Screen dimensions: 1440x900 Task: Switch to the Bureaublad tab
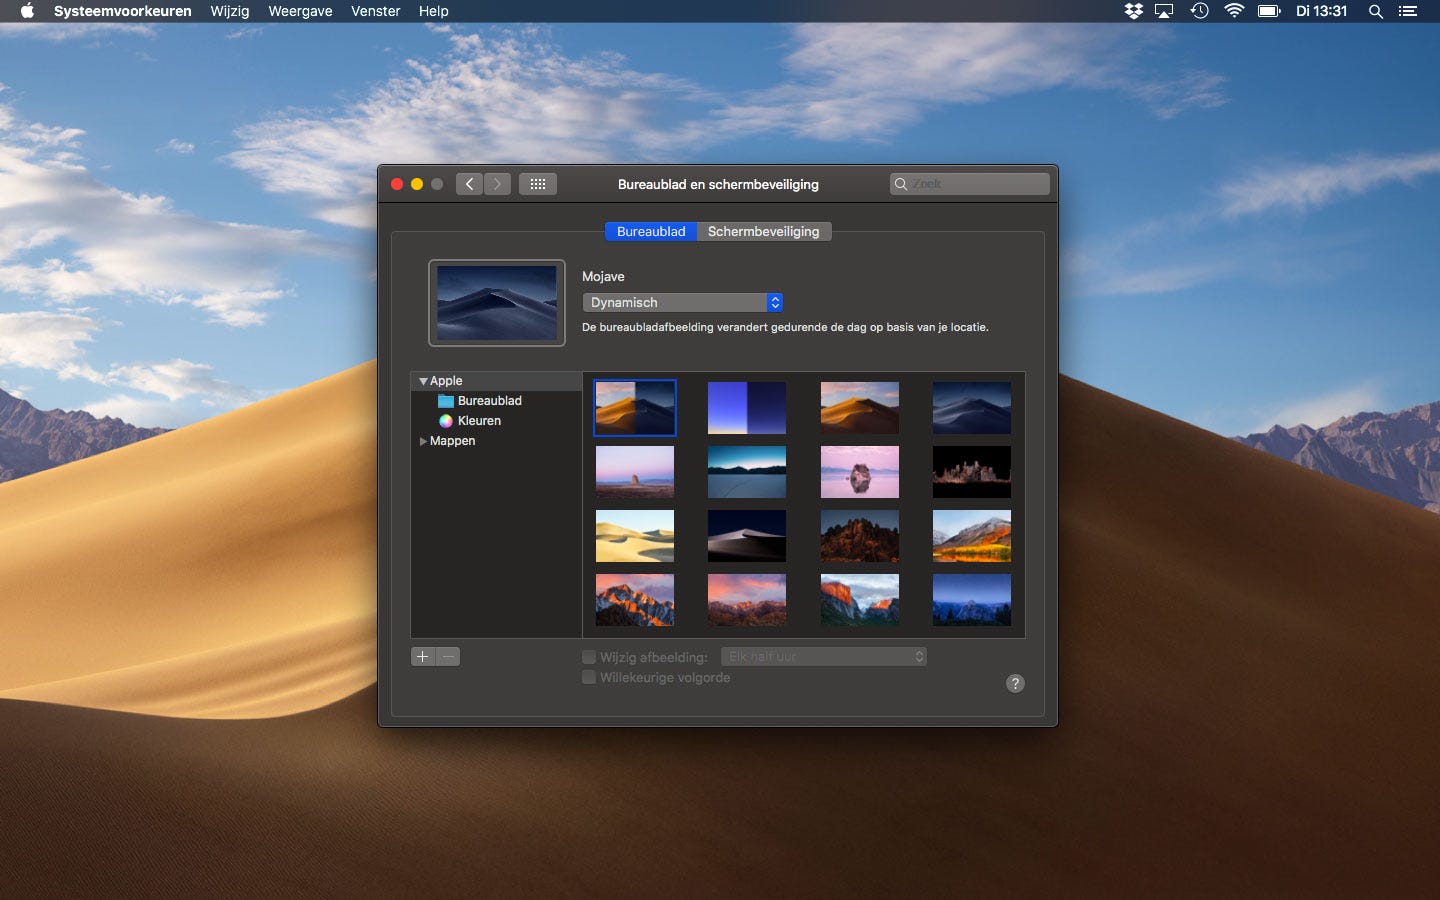click(x=651, y=231)
